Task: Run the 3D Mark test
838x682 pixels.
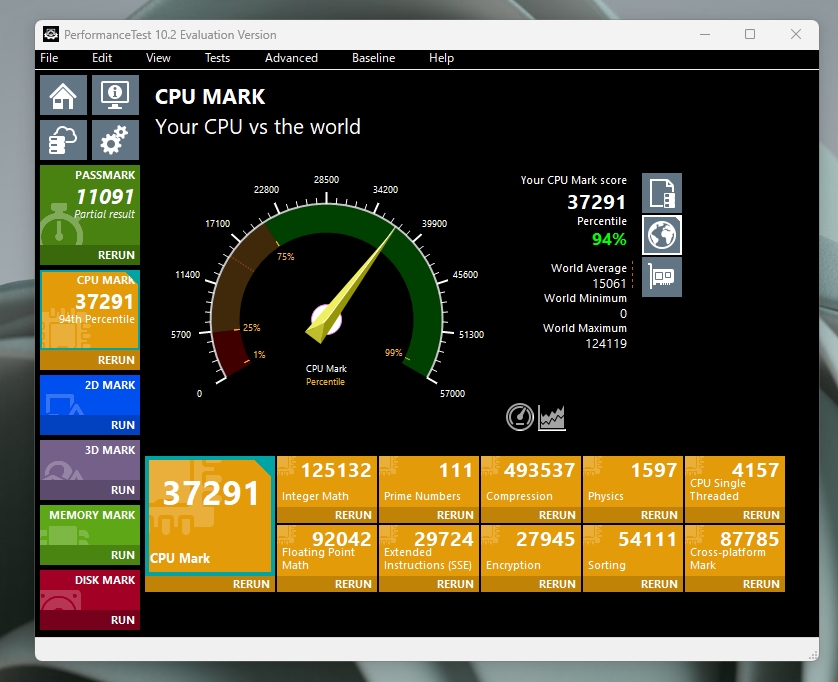Action: tap(90, 490)
